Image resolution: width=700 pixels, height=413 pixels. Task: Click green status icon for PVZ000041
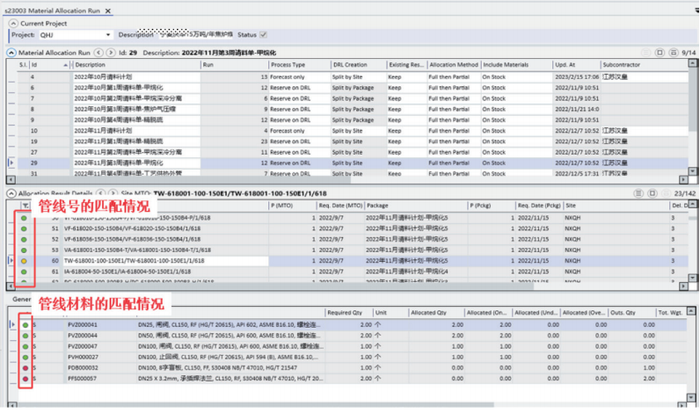[24, 324]
